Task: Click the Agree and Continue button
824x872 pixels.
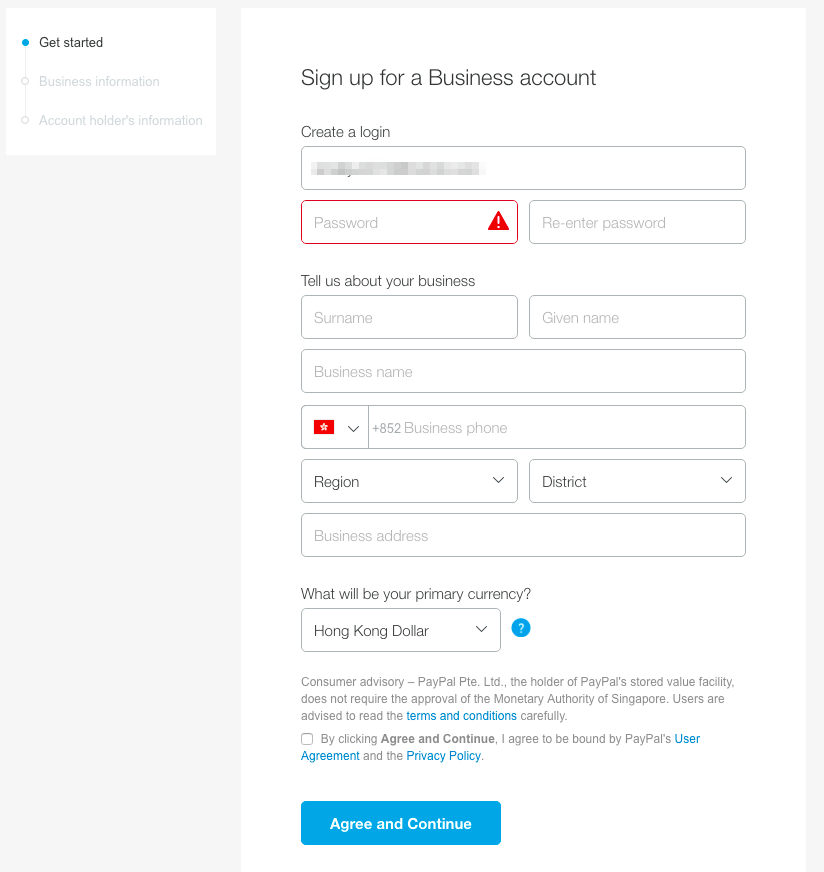Action: click(x=401, y=823)
